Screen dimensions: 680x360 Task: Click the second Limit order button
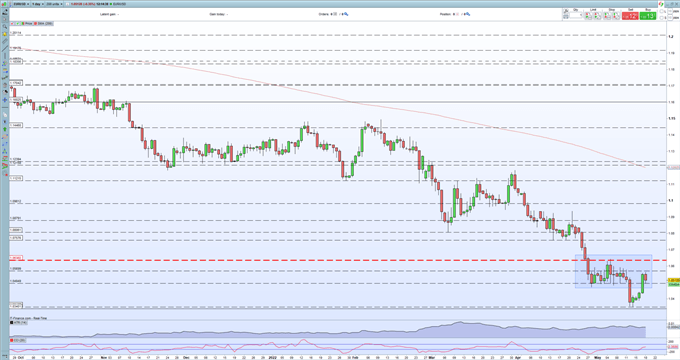point(598,16)
